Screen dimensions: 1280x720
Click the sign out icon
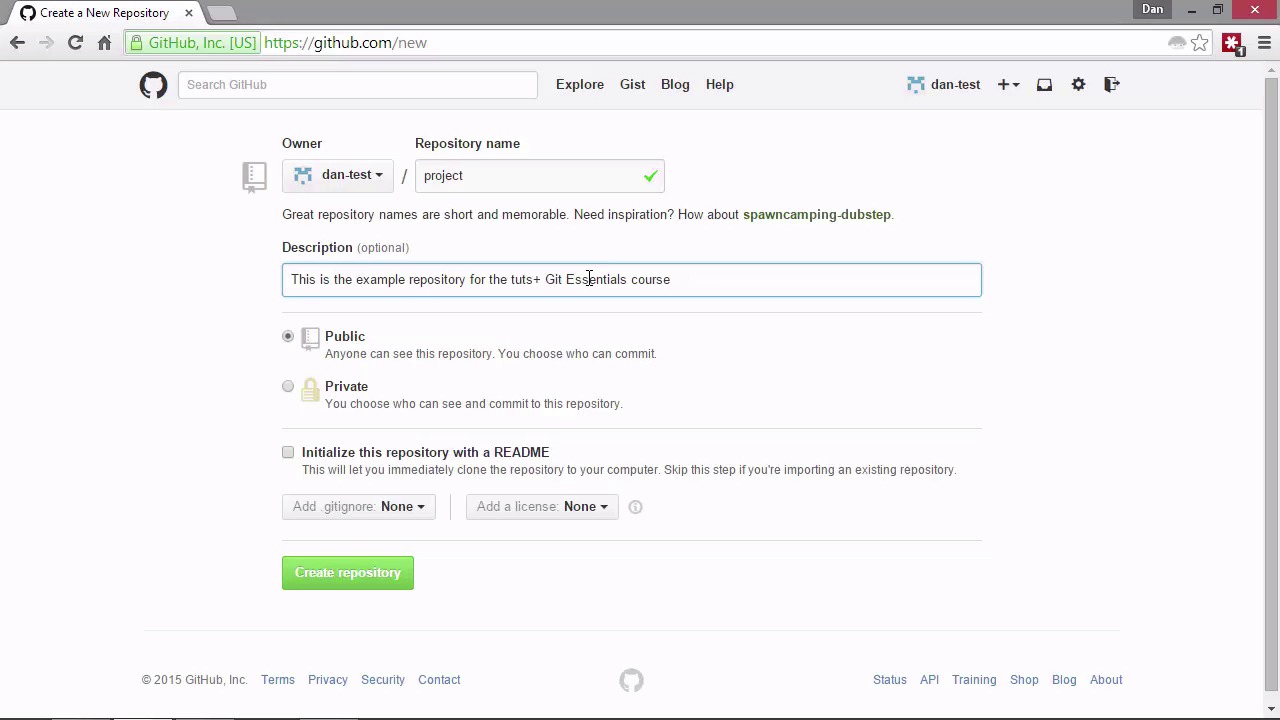pyautogui.click(x=1111, y=85)
